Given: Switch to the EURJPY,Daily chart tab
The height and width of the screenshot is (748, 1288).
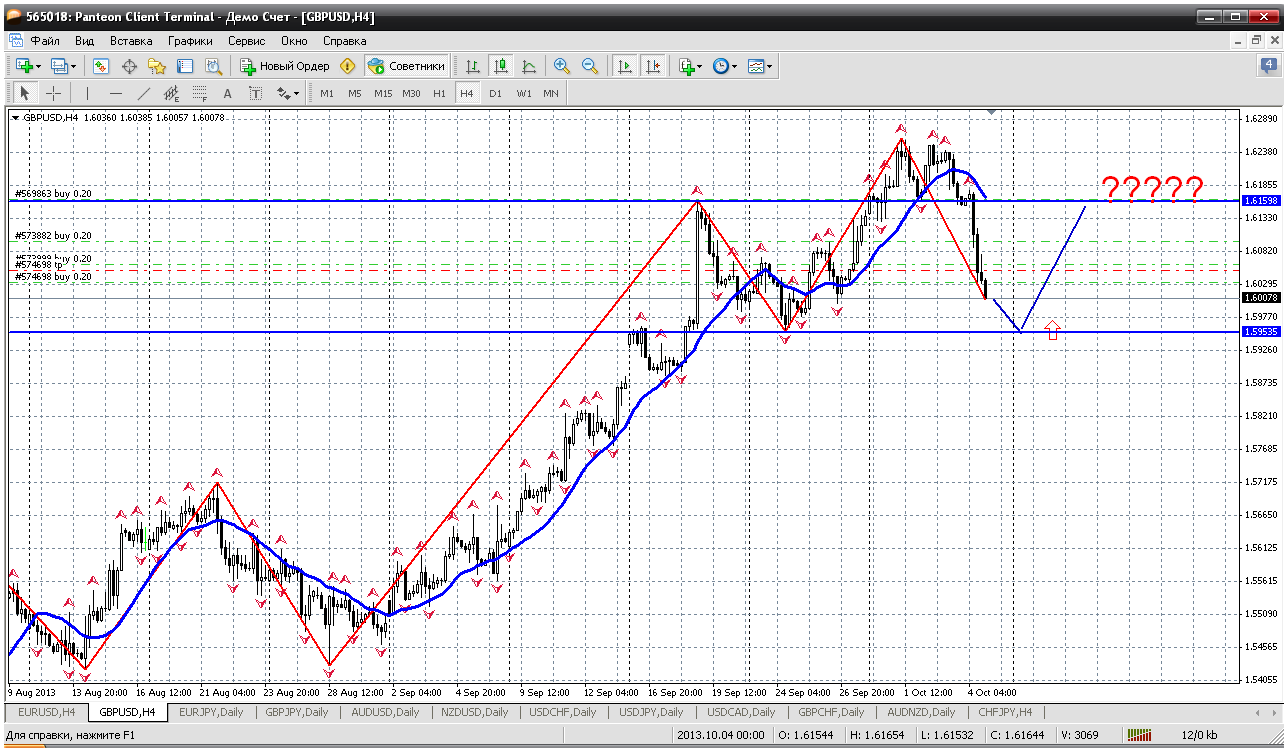Looking at the screenshot, I should tap(210, 712).
